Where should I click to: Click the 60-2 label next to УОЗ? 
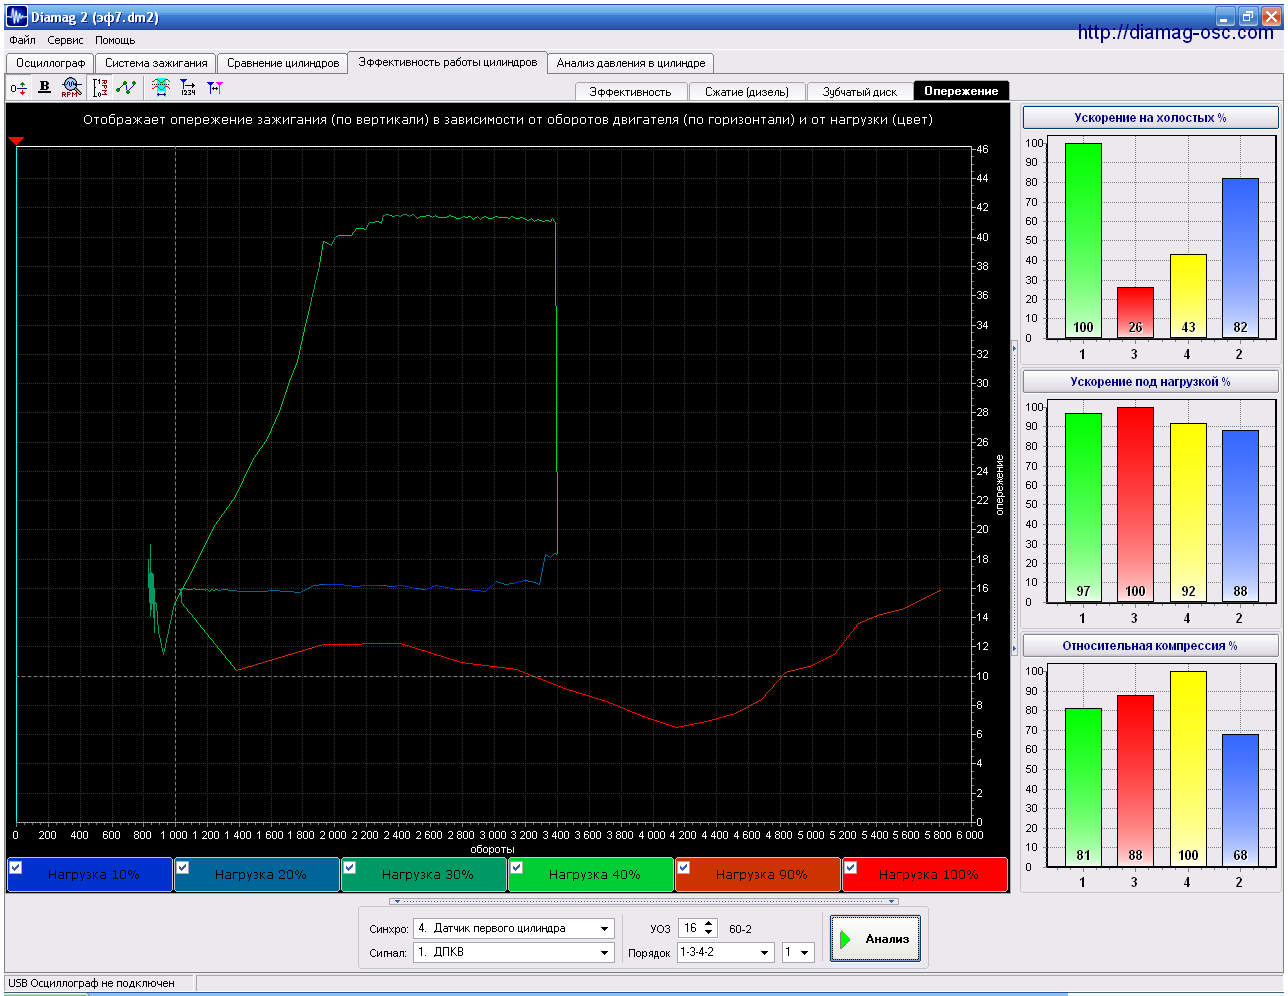pyautogui.click(x=740, y=929)
